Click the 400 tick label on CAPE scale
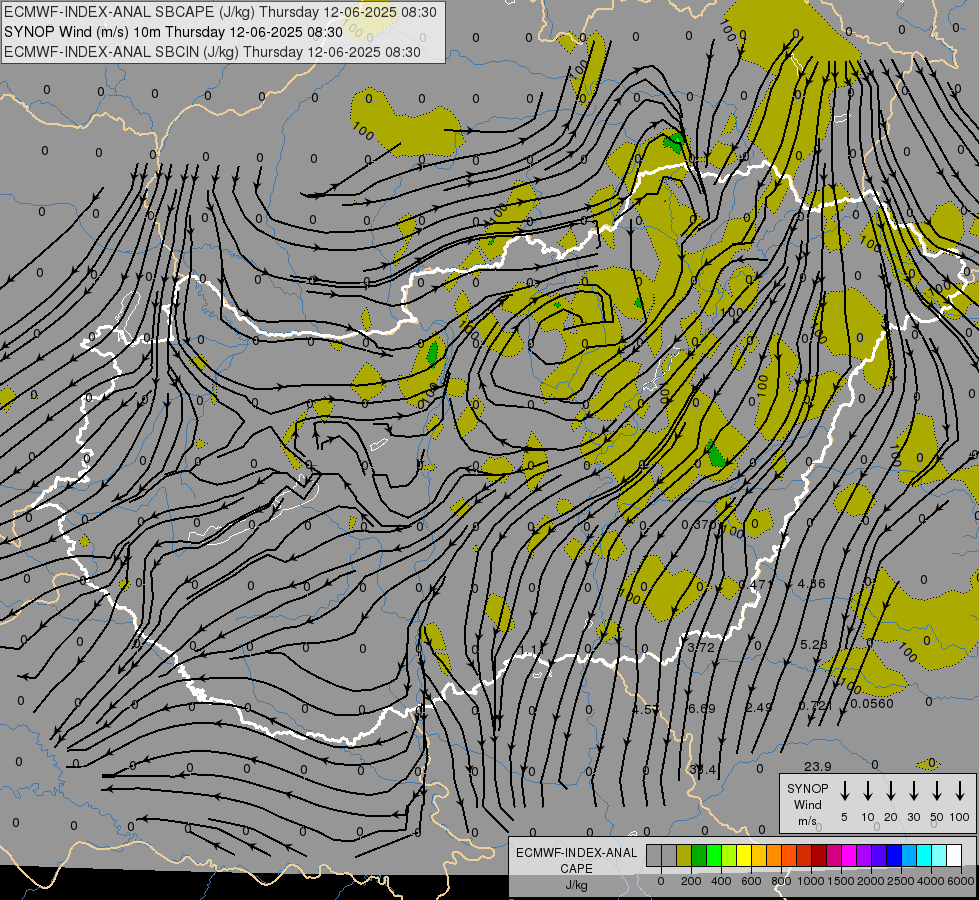 pos(721,881)
